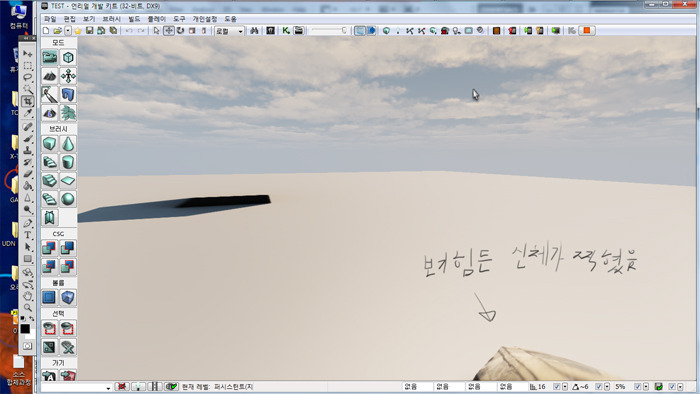Activate Mesh Paint mode icon

point(50,95)
